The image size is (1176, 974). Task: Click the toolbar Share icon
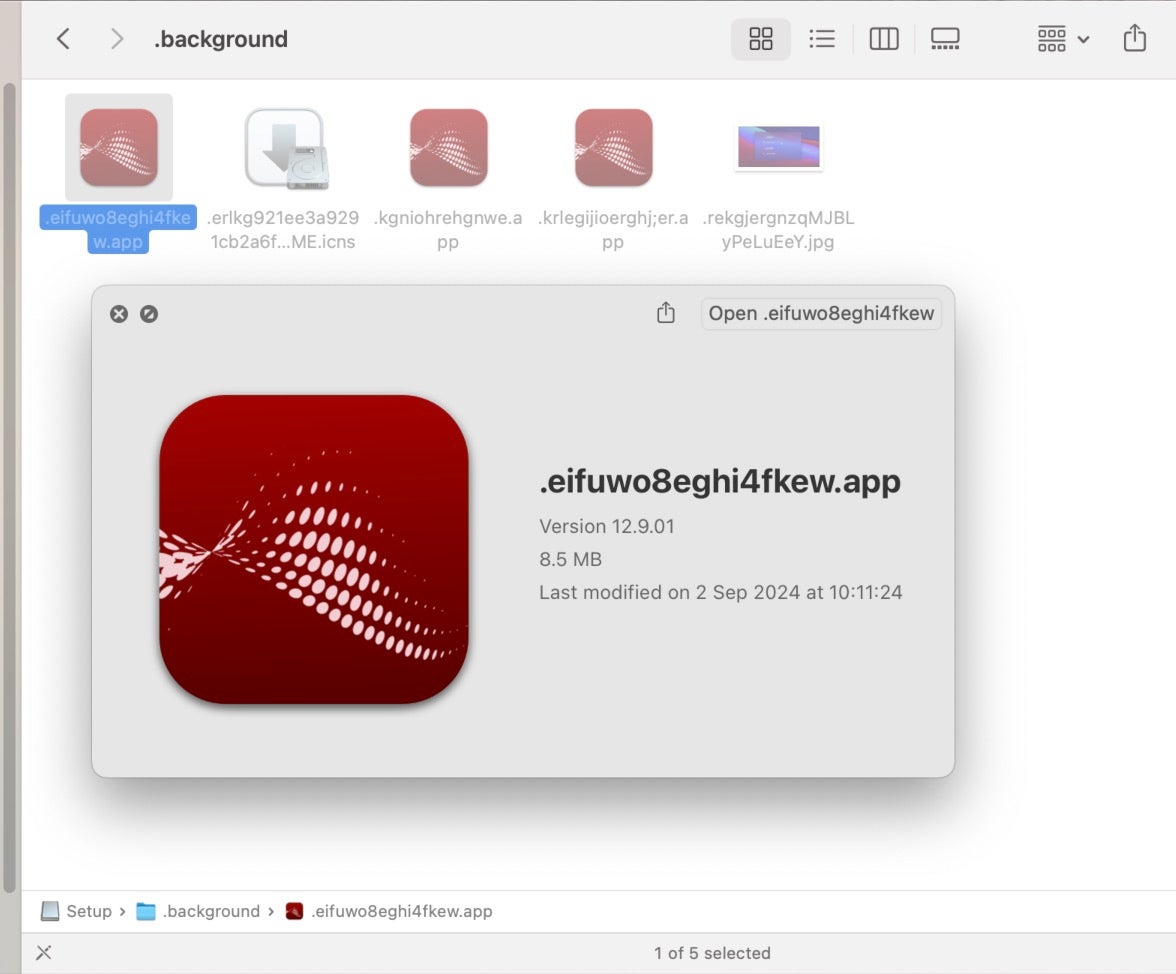point(1134,39)
